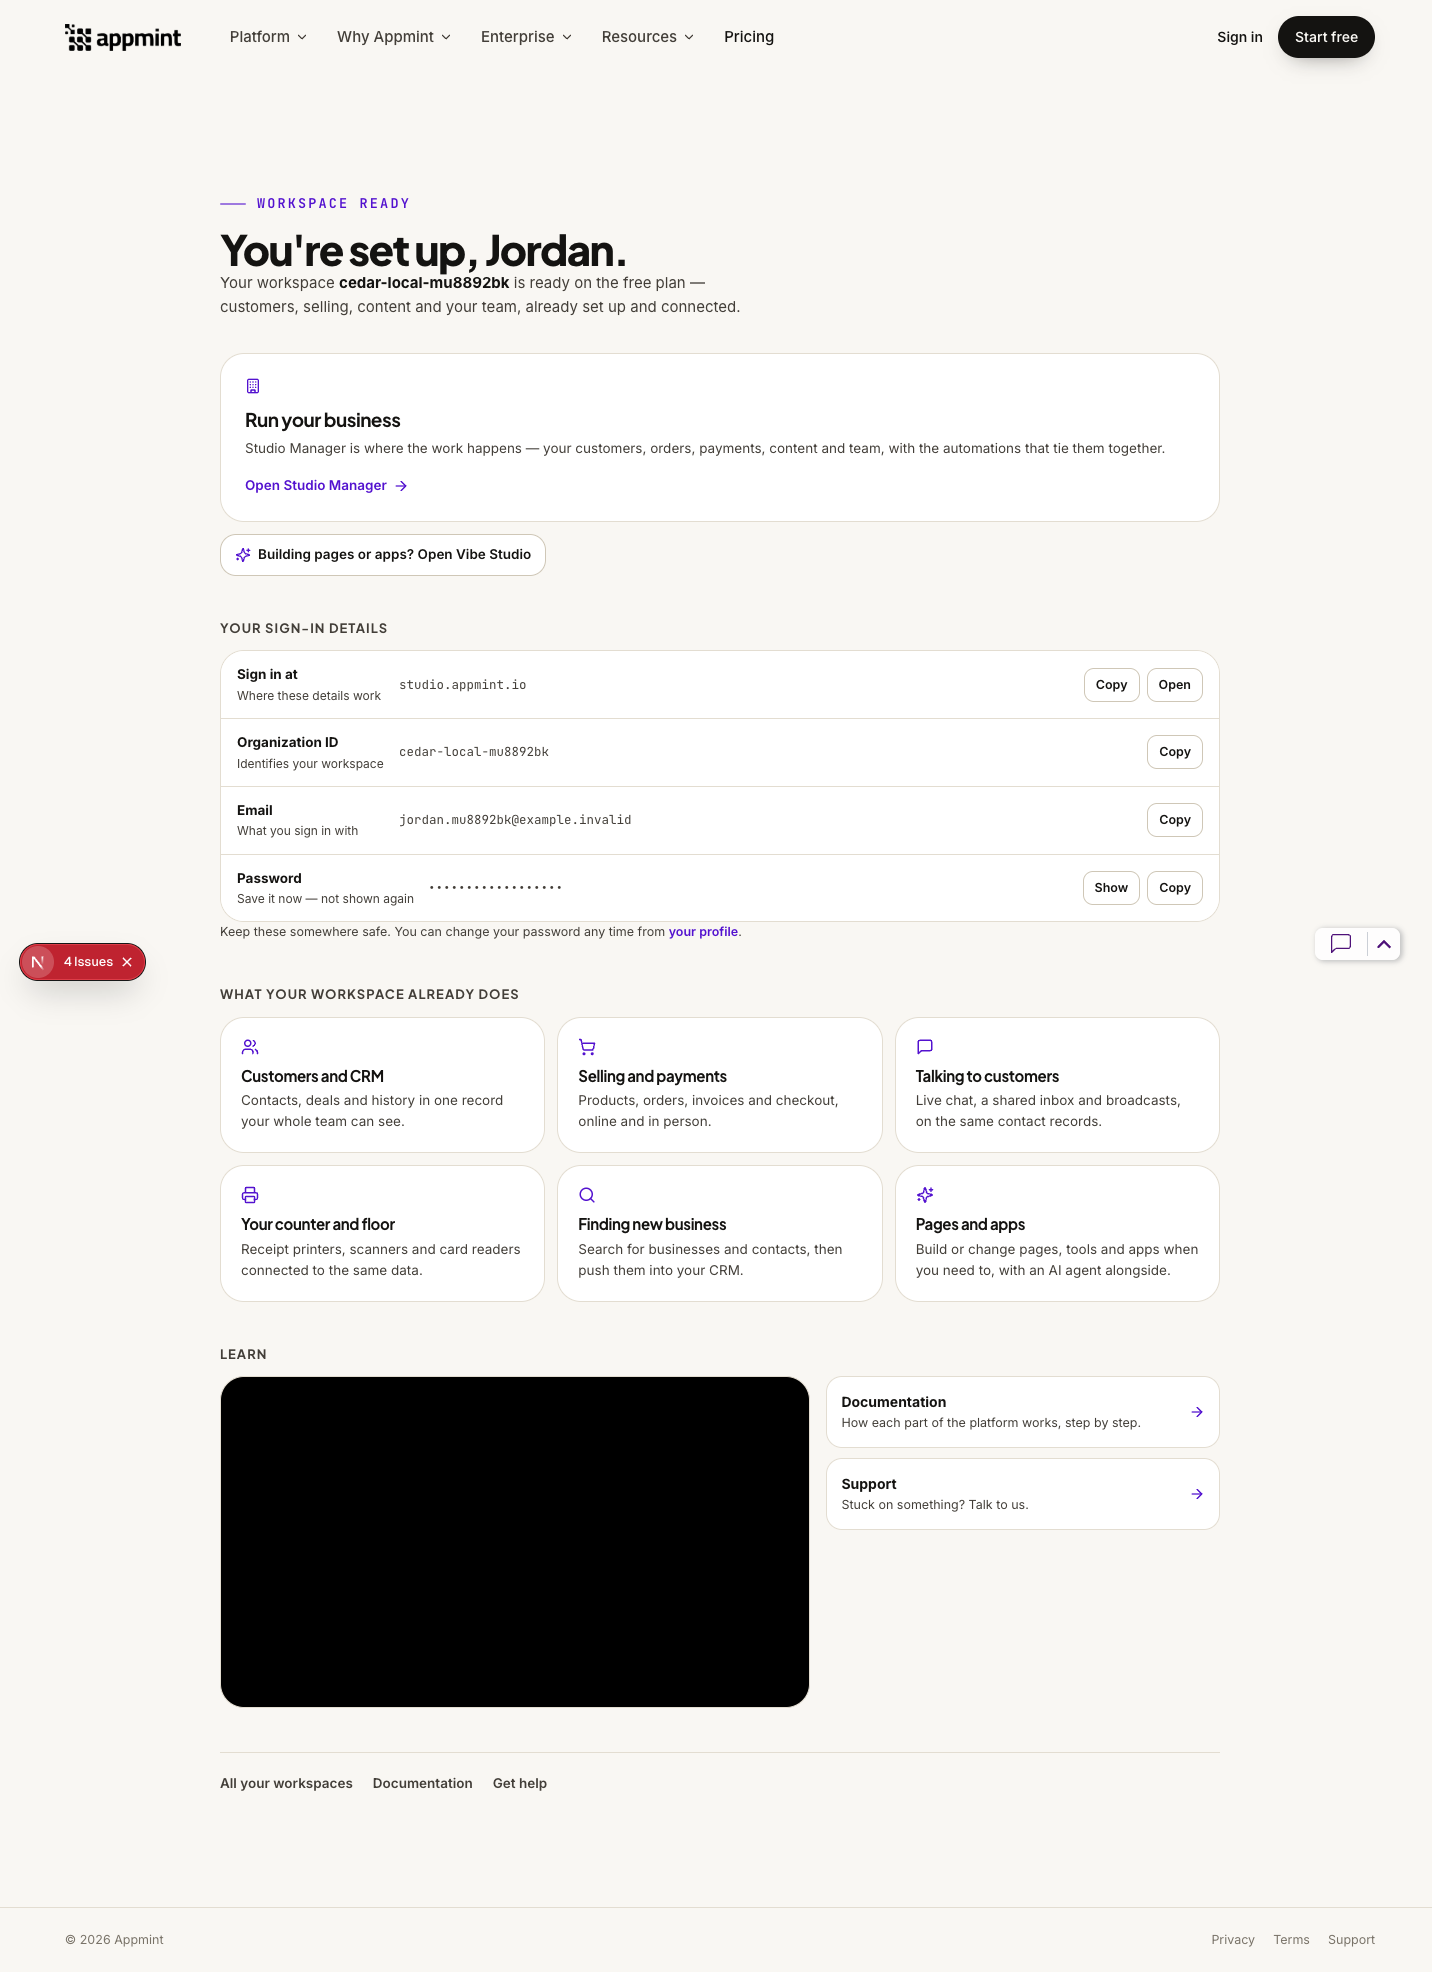The width and height of the screenshot is (1432, 1972).
Task: Click the studio.appmint.io value text
Action: [463, 685]
